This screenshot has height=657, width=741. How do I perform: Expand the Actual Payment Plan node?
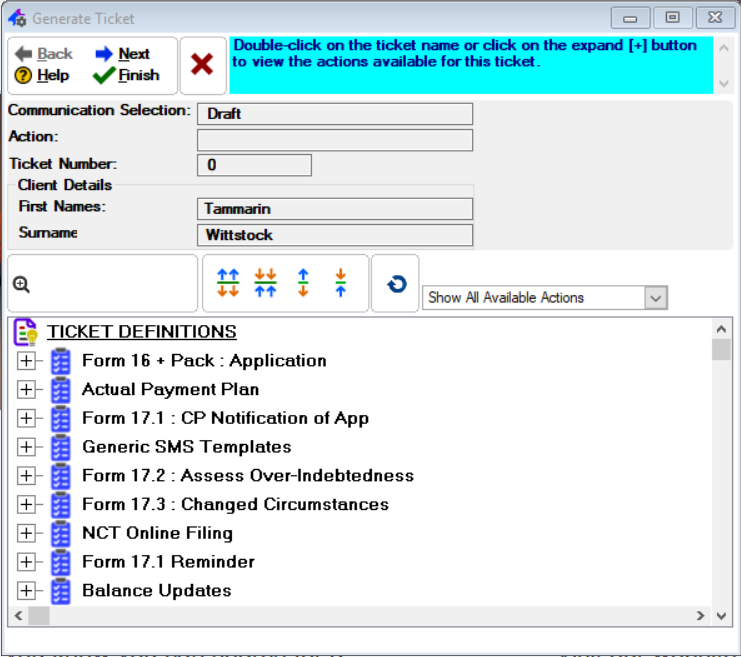[x=26, y=390]
